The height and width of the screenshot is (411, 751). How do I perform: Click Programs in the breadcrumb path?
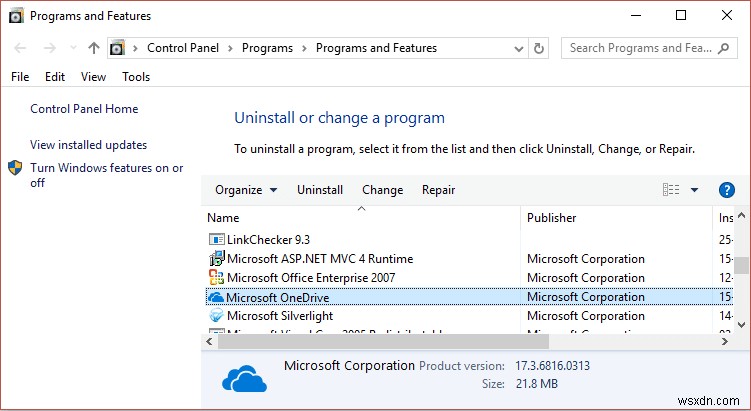point(267,48)
